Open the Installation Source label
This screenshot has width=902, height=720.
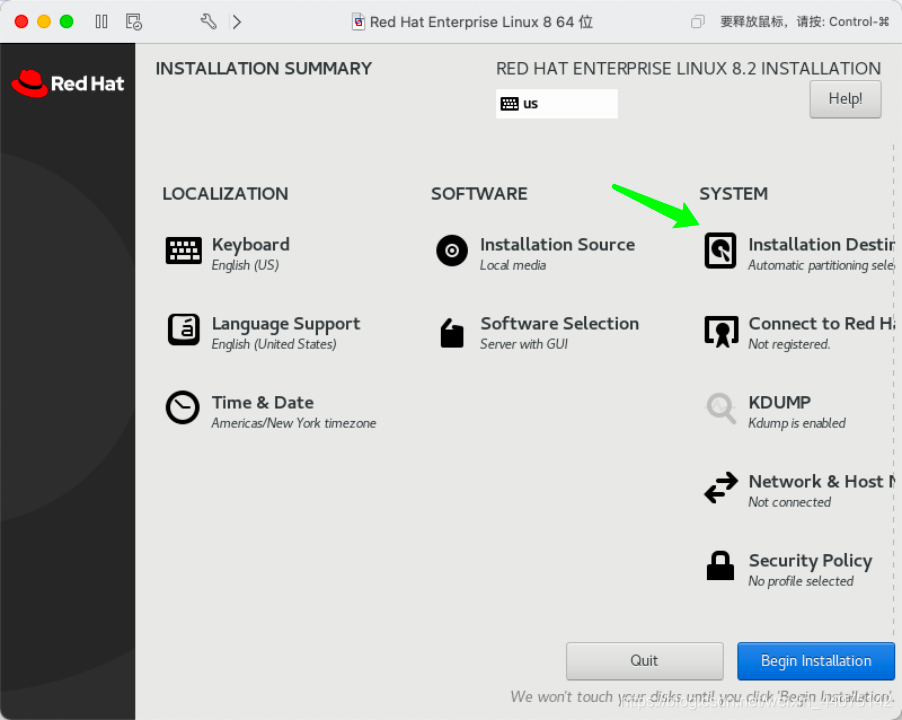pos(557,244)
